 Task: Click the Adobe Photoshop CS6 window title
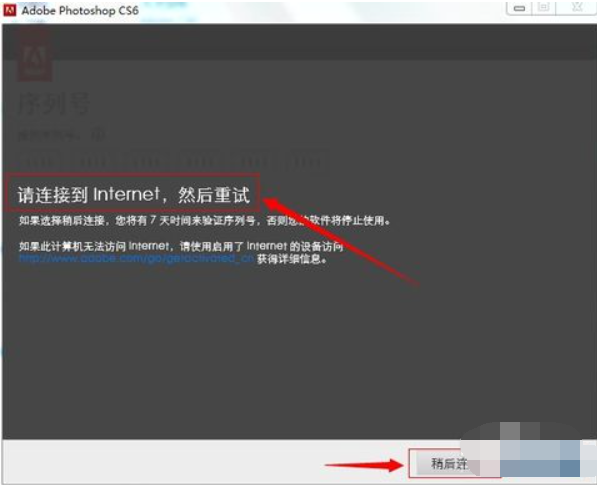click(x=80, y=11)
